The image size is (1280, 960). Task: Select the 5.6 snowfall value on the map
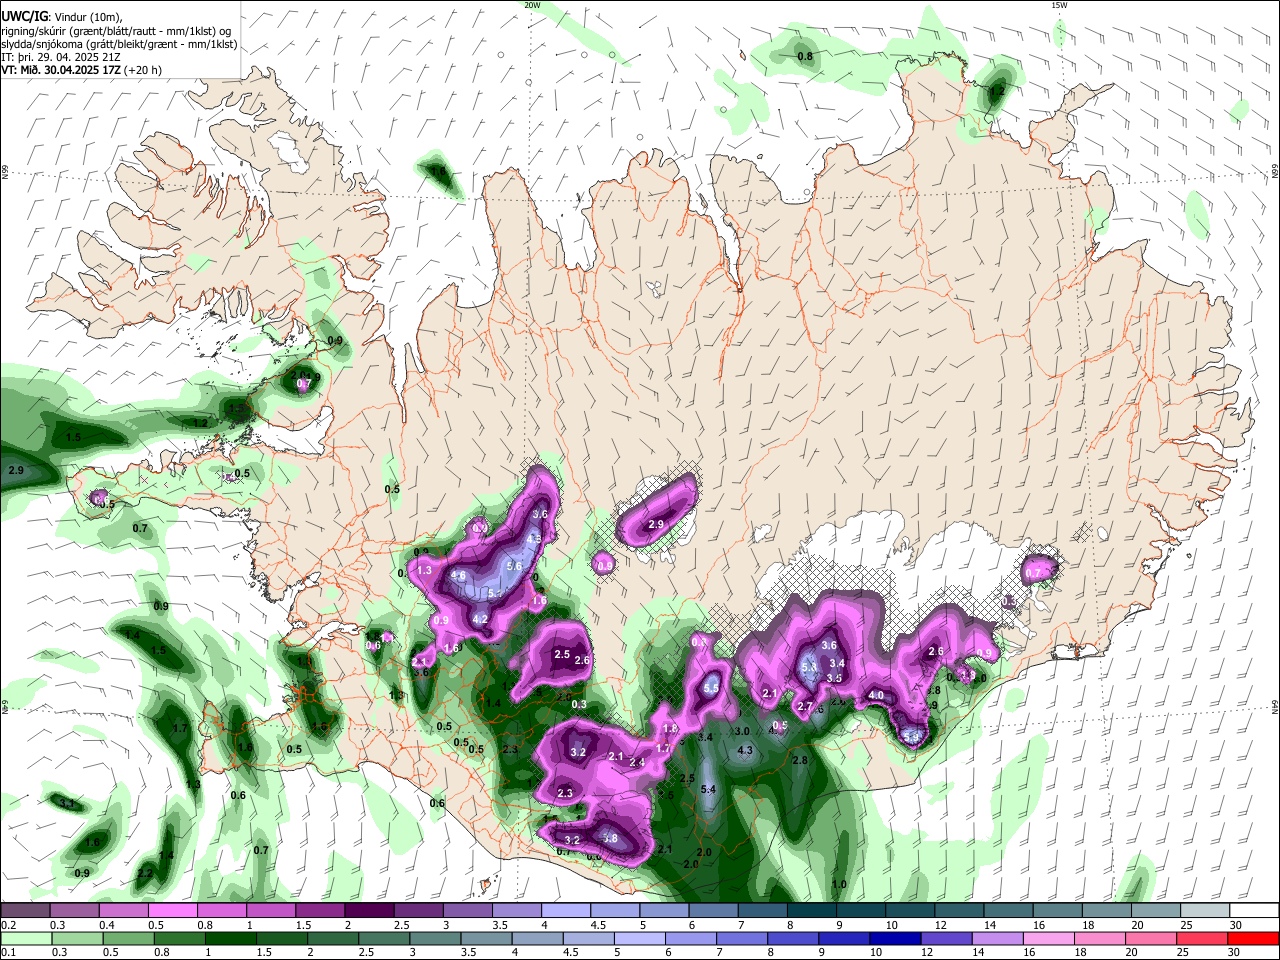tap(515, 566)
